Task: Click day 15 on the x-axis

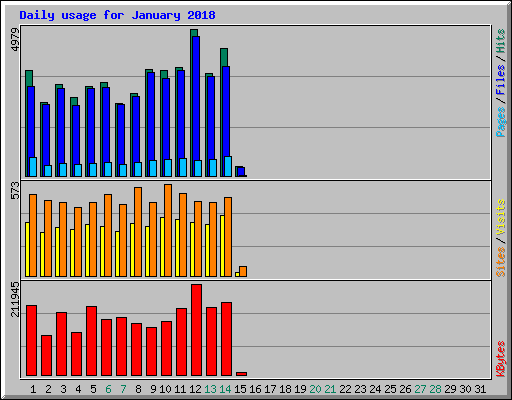Action: click(x=240, y=389)
